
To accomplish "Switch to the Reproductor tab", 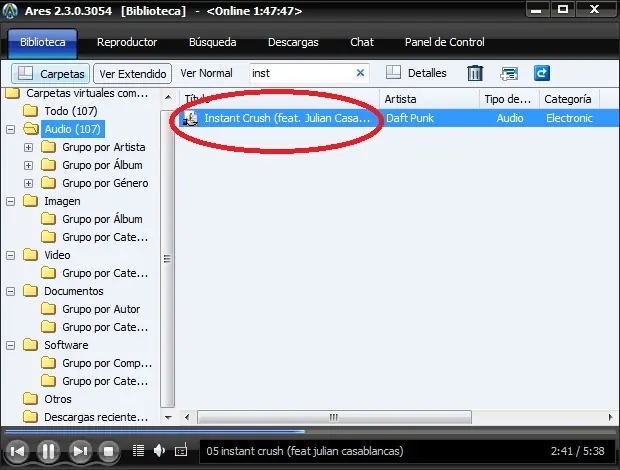I will (x=127, y=42).
